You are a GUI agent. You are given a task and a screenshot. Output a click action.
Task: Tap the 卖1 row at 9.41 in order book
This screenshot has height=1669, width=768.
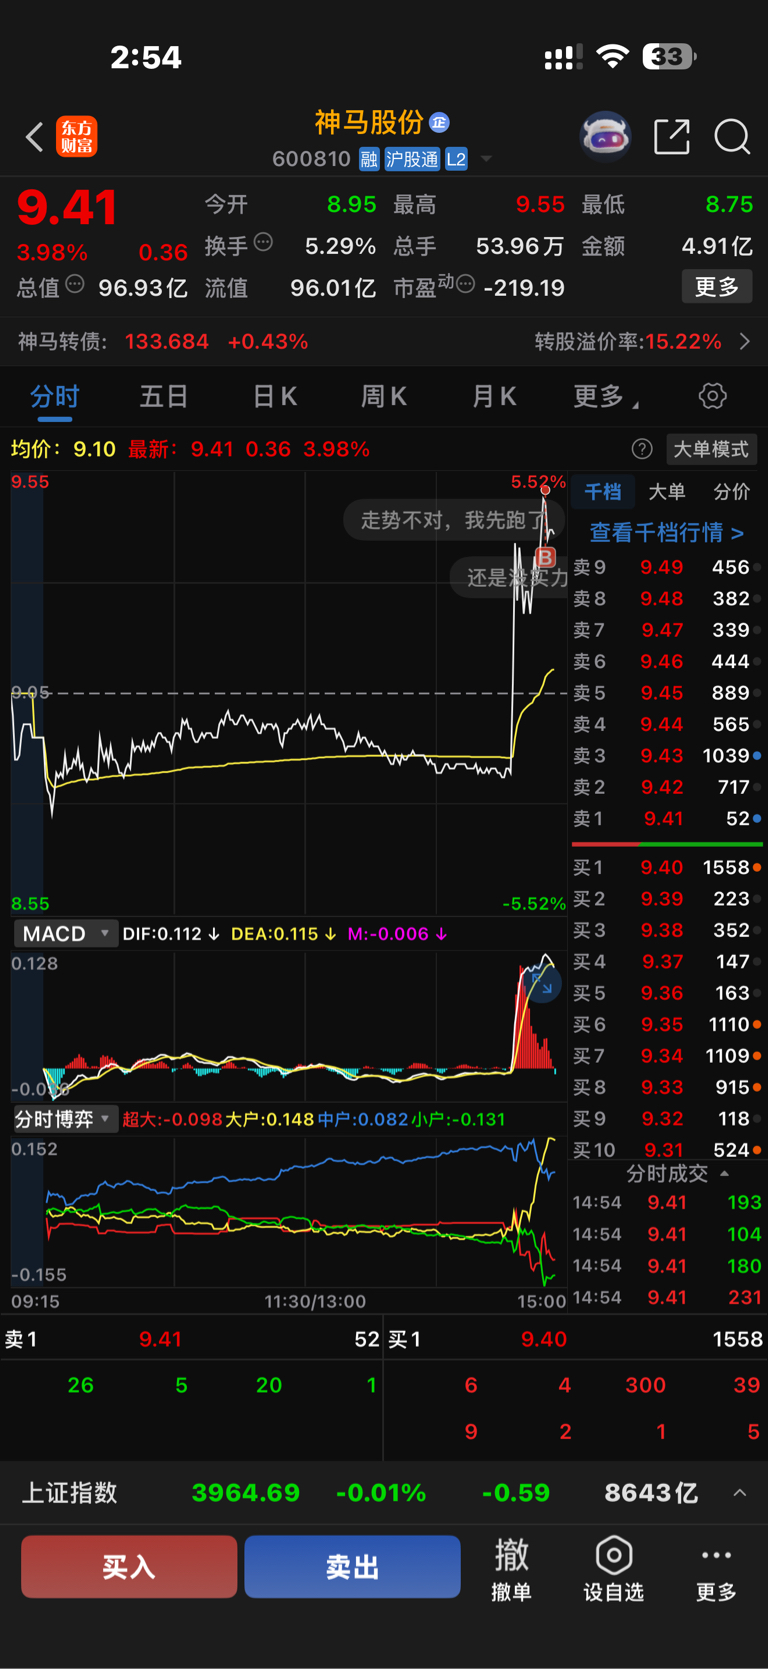(x=666, y=819)
